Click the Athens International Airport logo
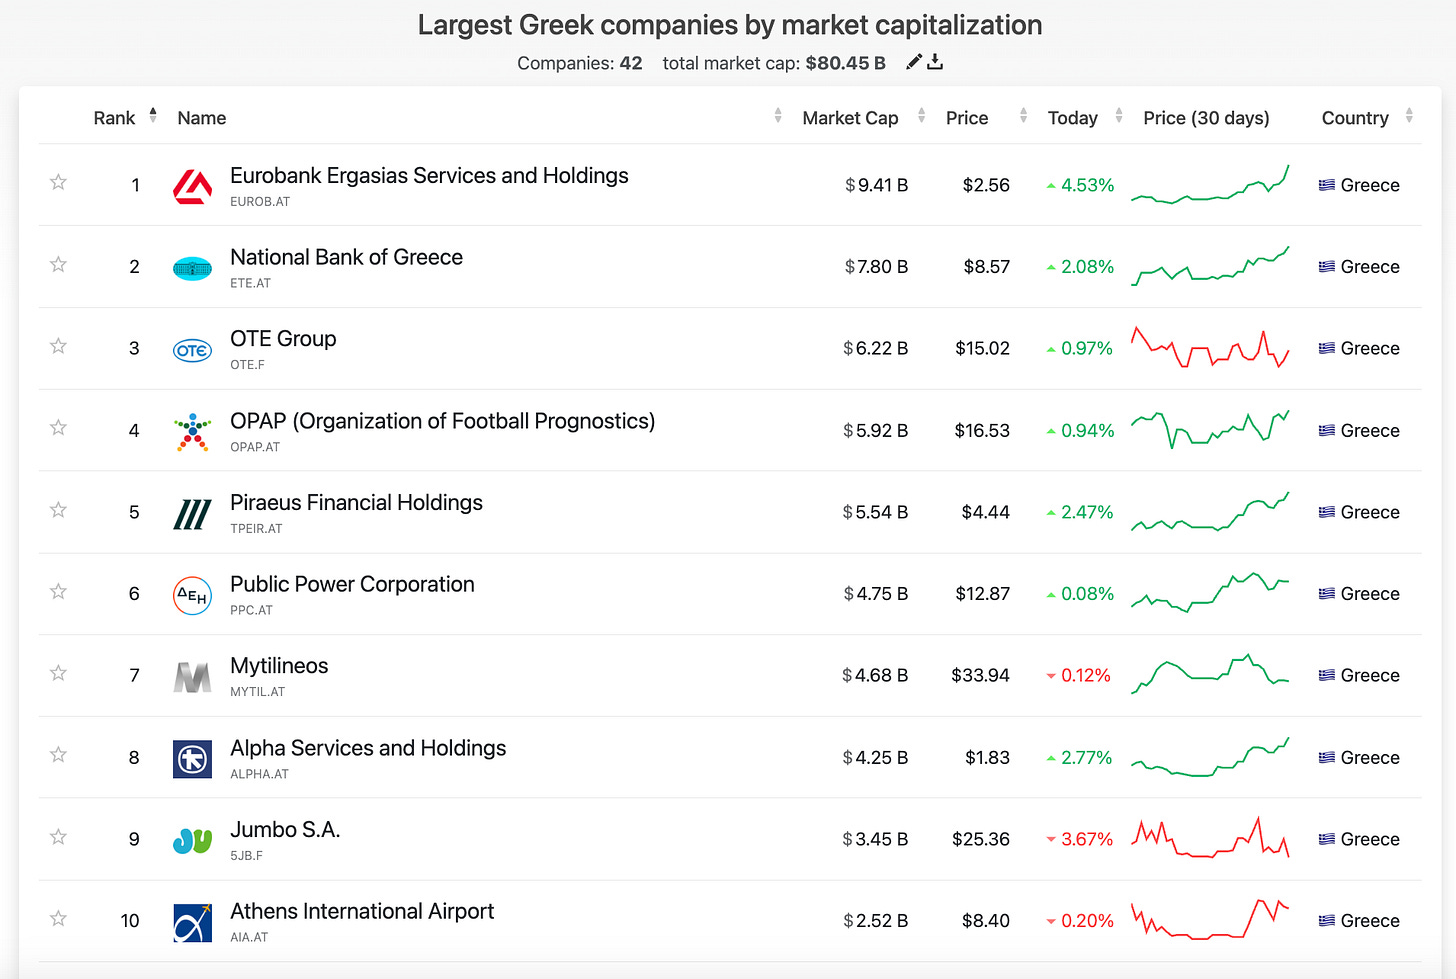This screenshot has width=1456, height=979. coord(192,923)
